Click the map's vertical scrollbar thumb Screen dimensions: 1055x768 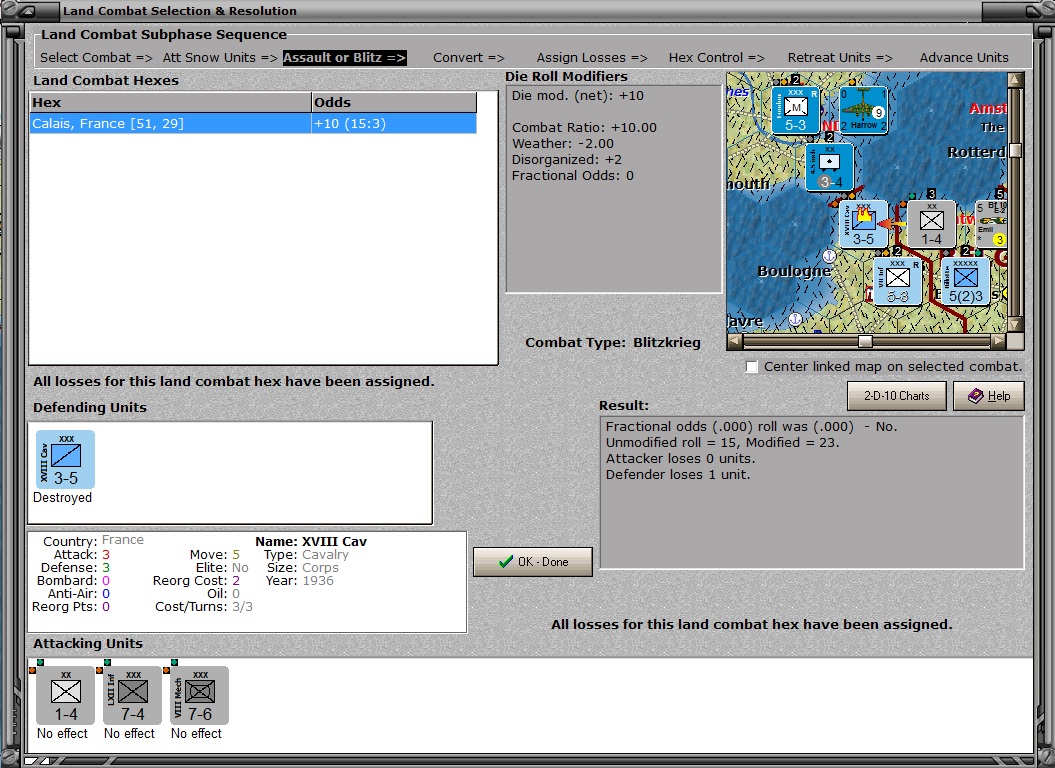tap(1015, 151)
